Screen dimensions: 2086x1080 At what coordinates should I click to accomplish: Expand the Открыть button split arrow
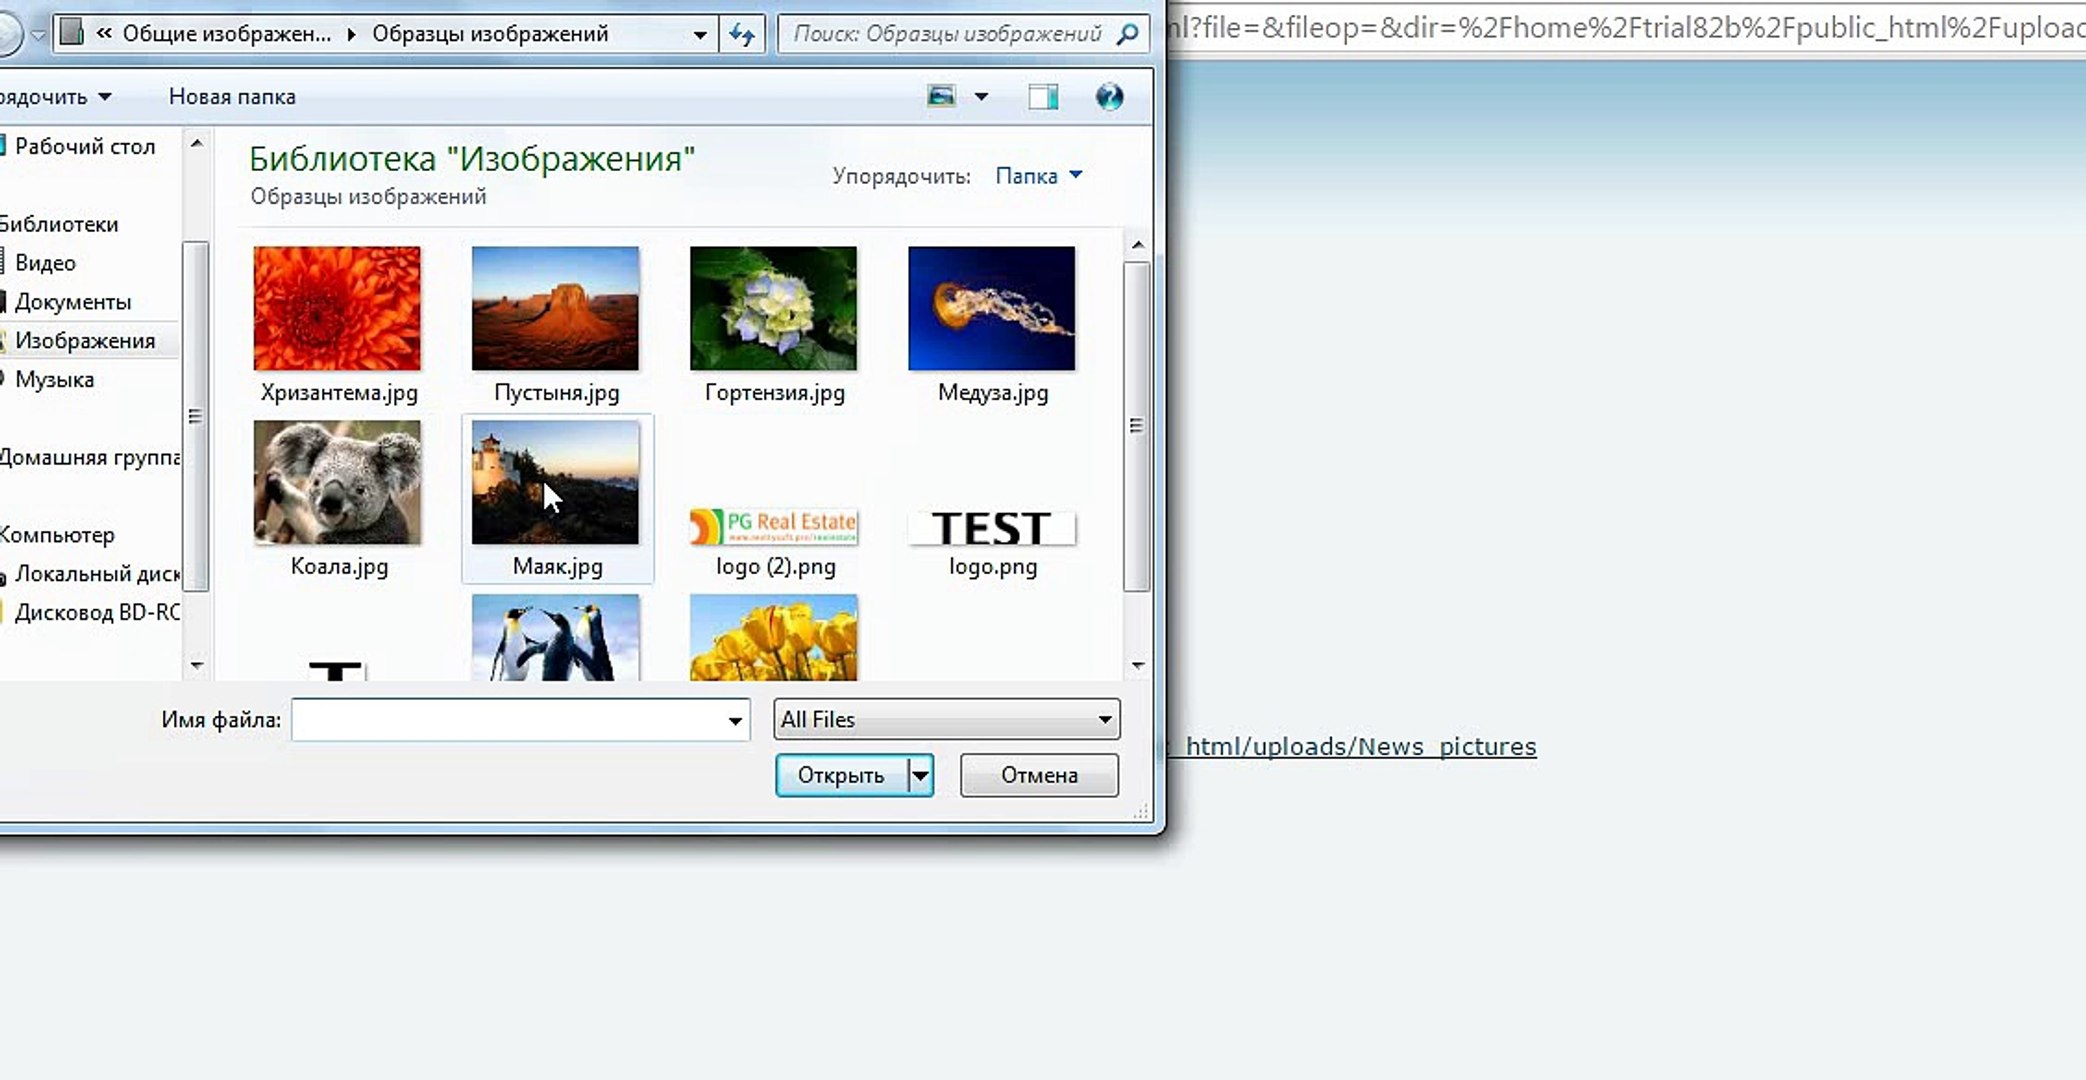click(x=920, y=776)
